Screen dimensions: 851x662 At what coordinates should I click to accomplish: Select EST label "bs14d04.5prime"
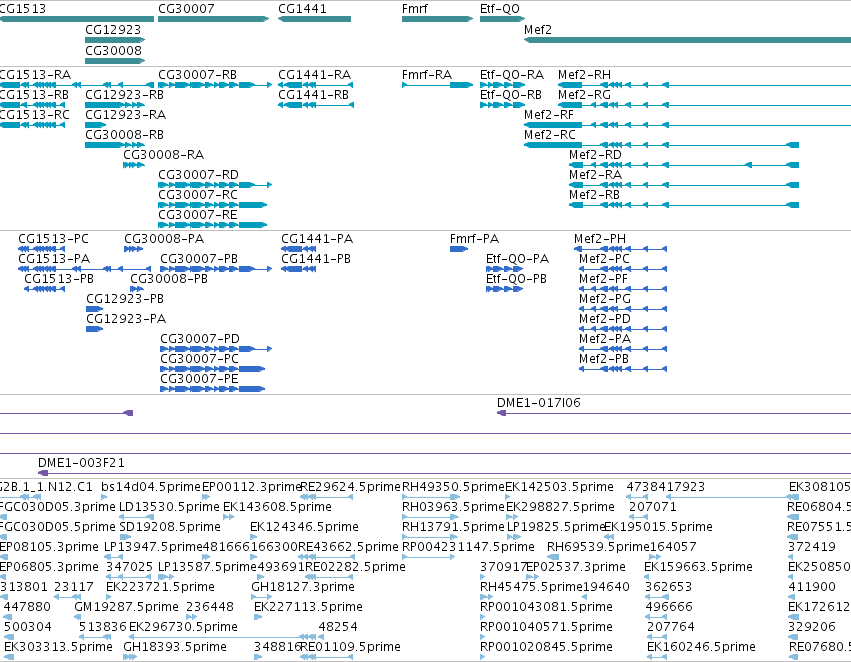[150, 487]
